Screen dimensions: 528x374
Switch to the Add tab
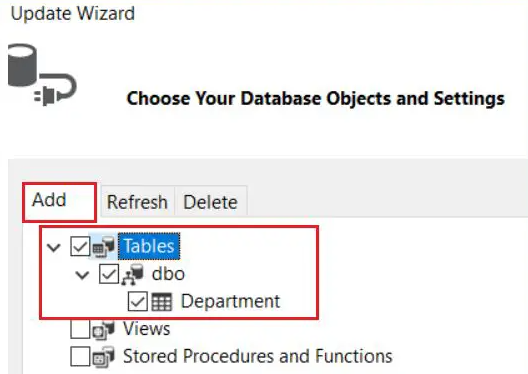coord(60,202)
